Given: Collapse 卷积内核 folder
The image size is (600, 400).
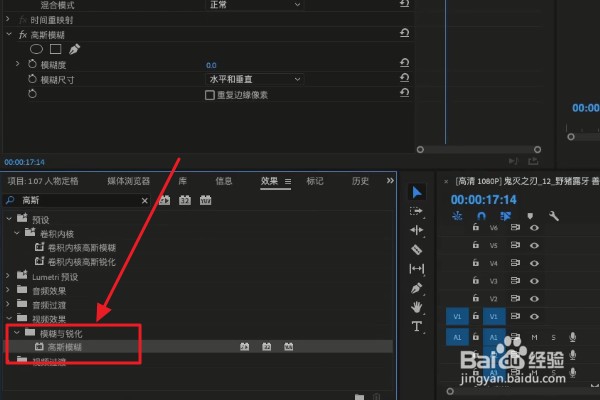Looking at the screenshot, I should (17, 233).
